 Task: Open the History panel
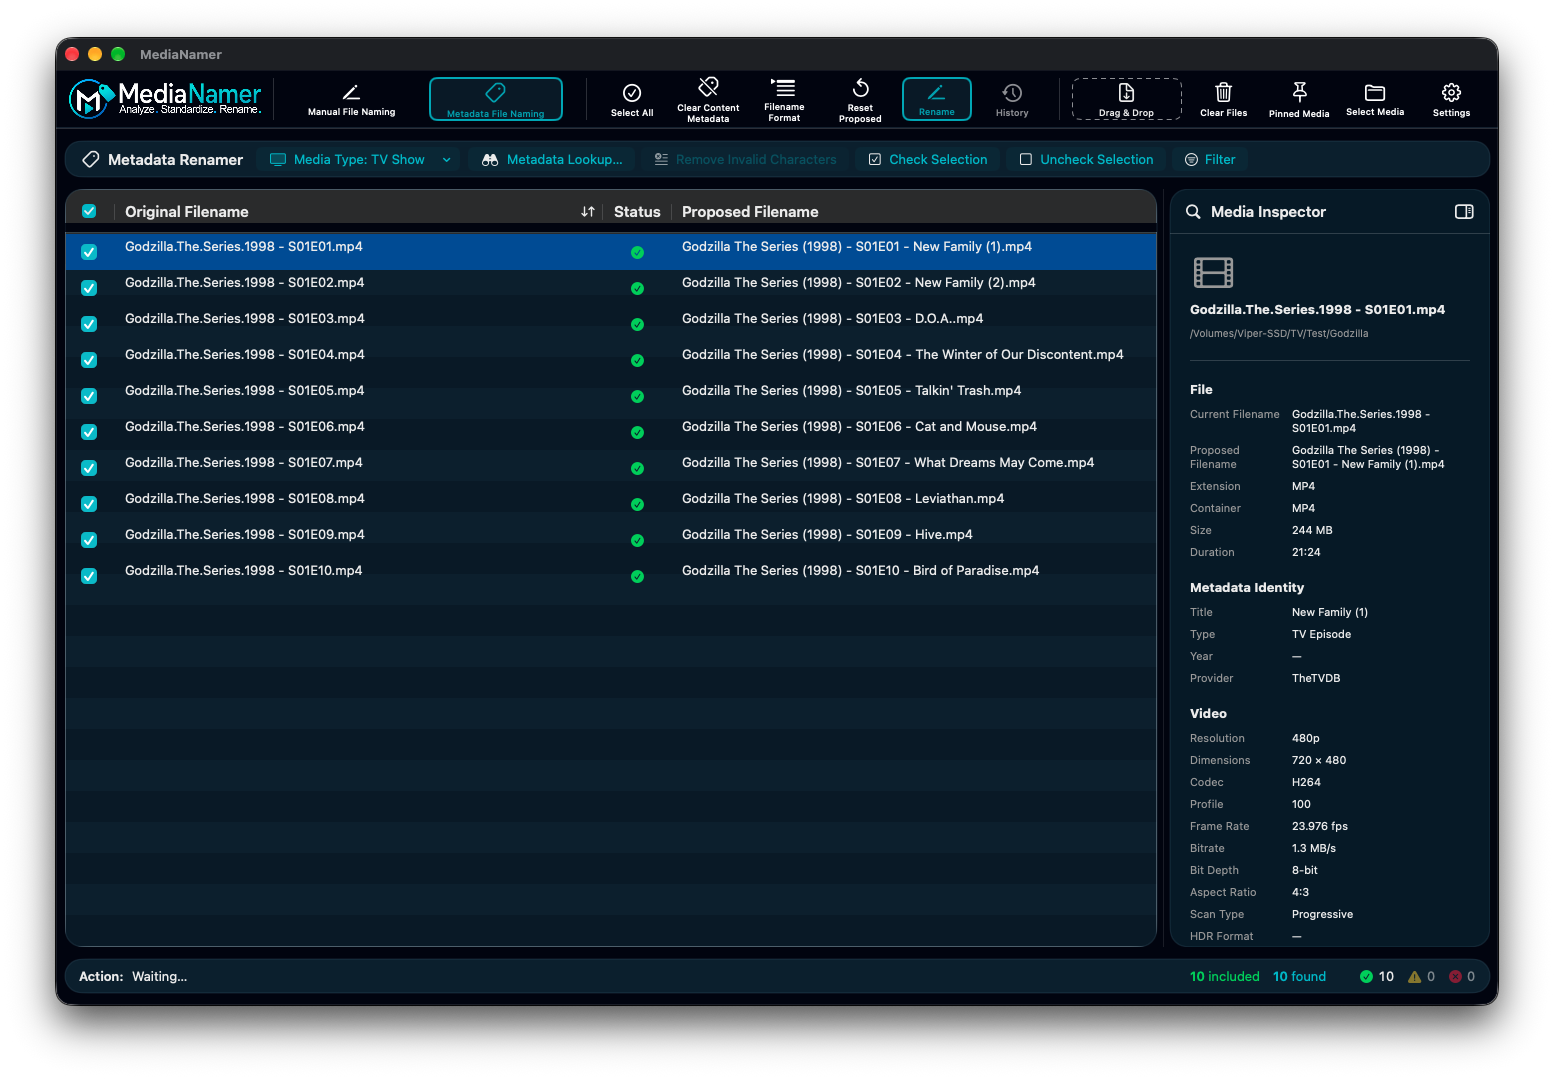1012,99
